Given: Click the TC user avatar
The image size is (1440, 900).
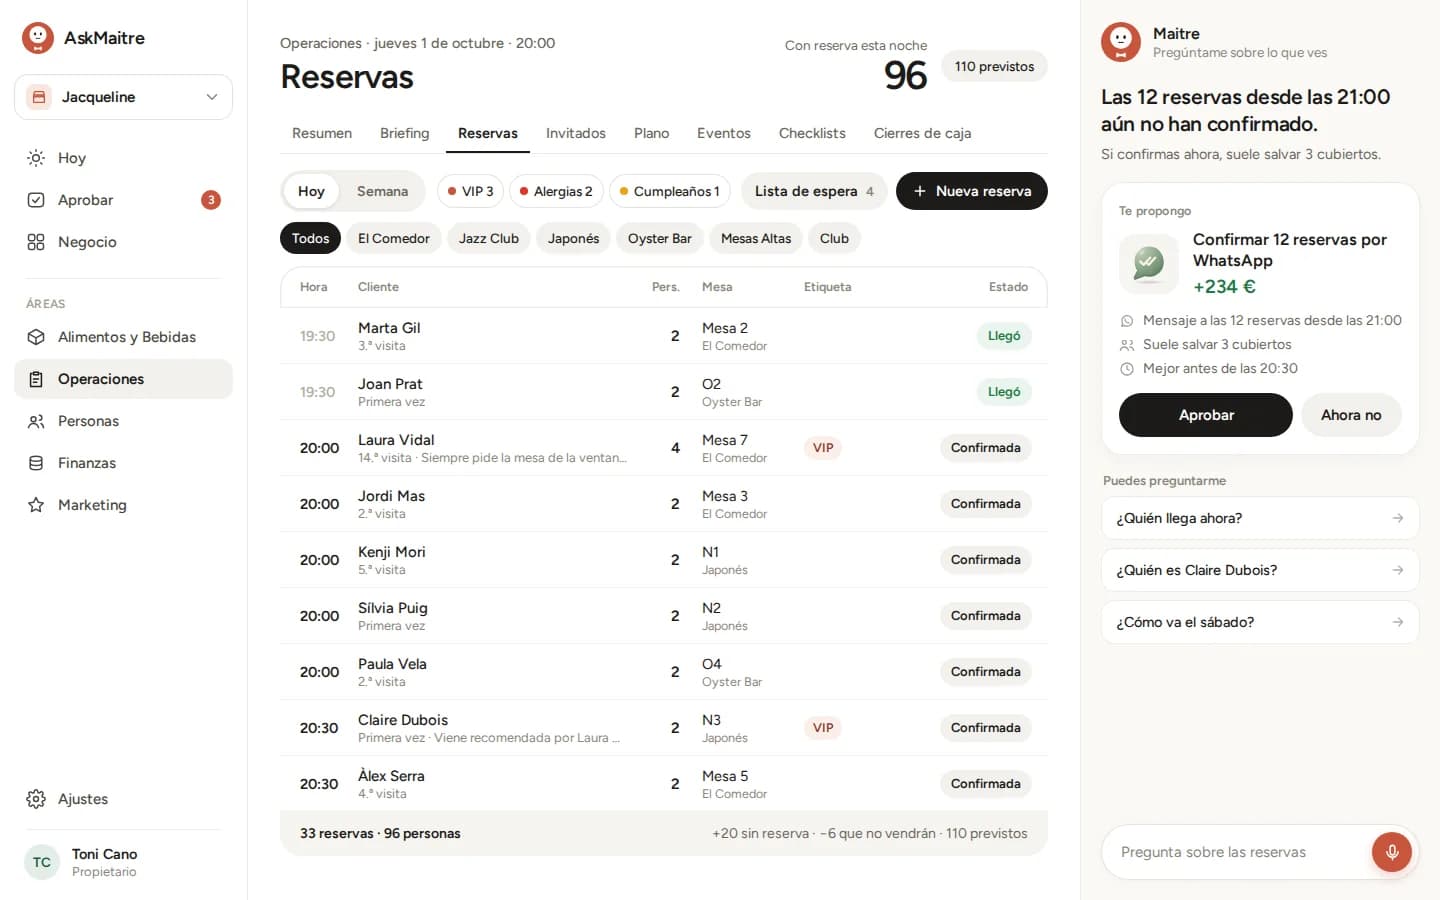Looking at the screenshot, I should pos(42,862).
